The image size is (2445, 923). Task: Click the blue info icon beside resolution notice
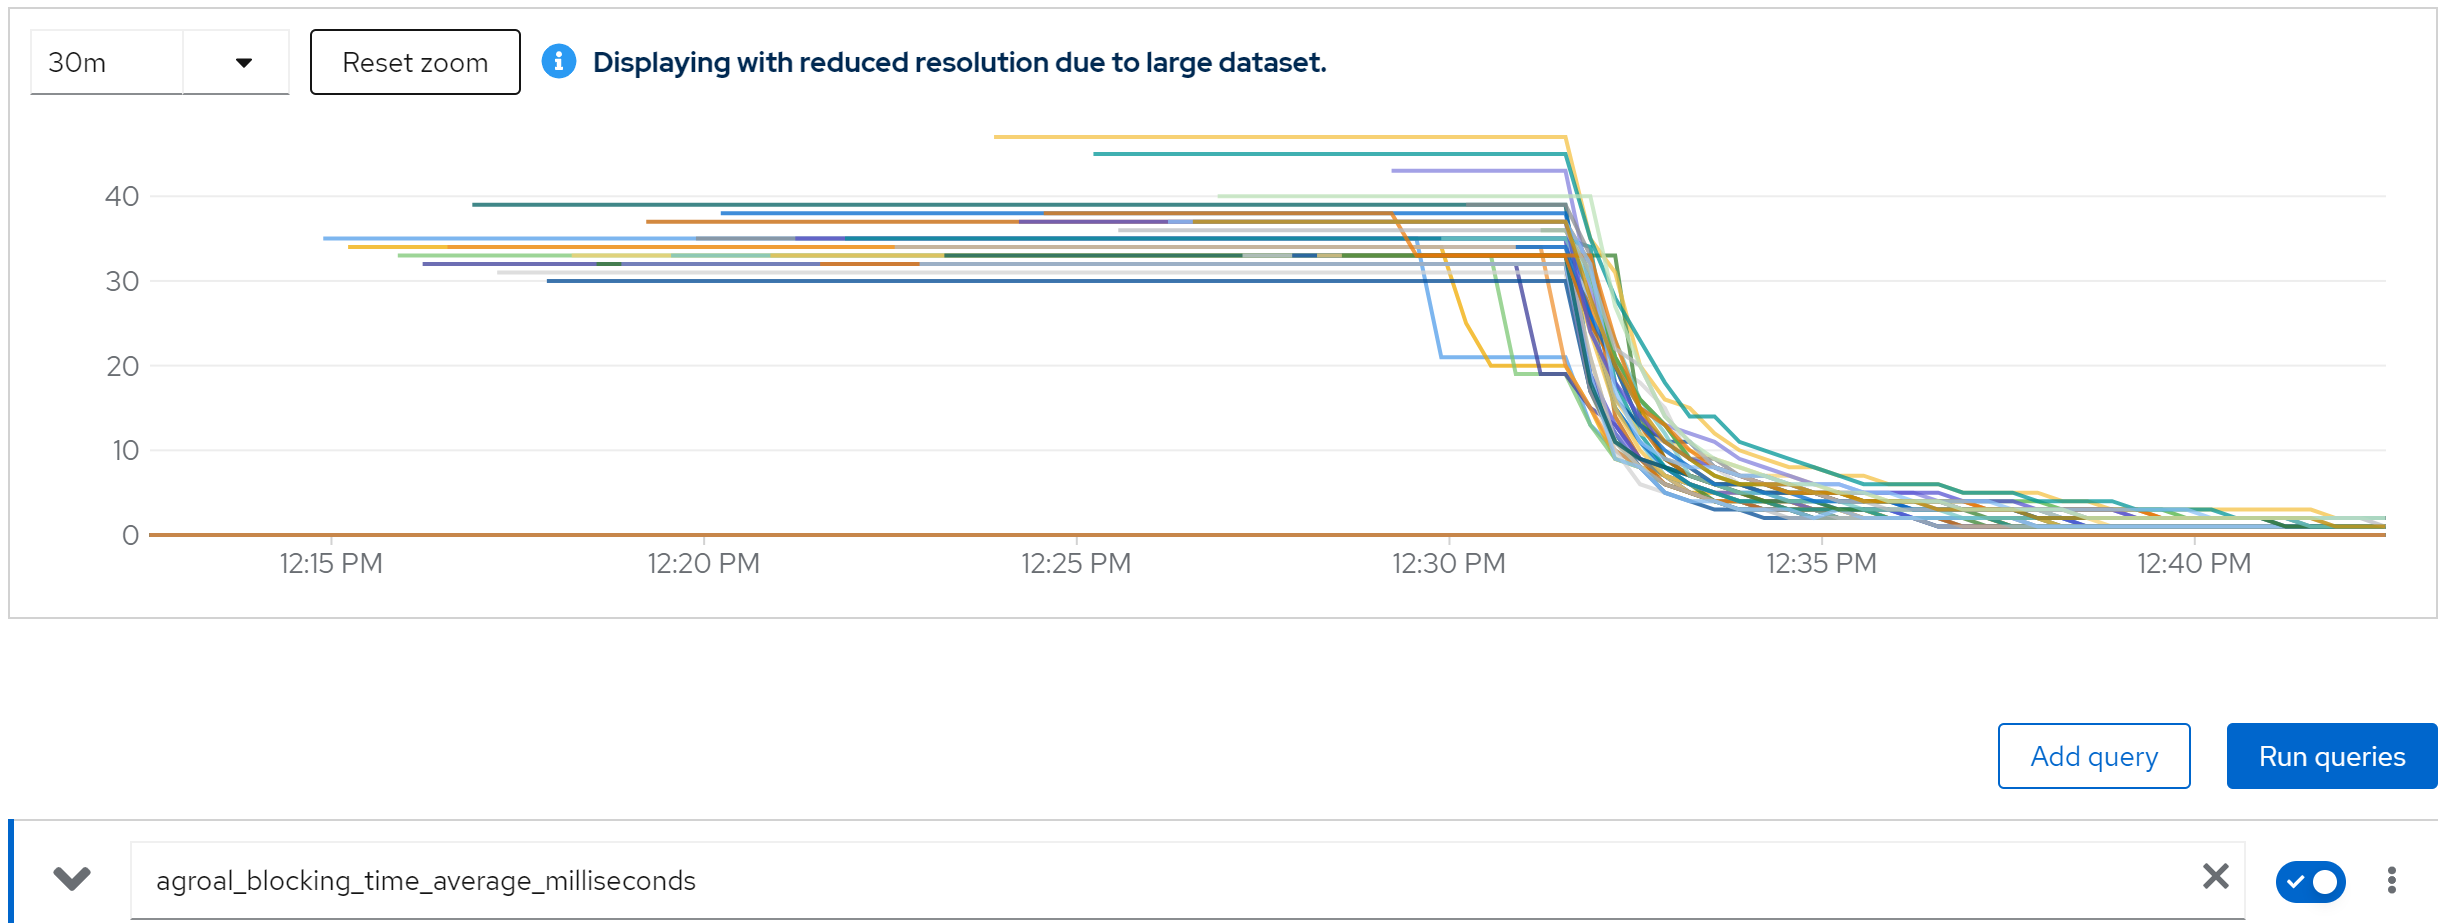pyautogui.click(x=559, y=62)
